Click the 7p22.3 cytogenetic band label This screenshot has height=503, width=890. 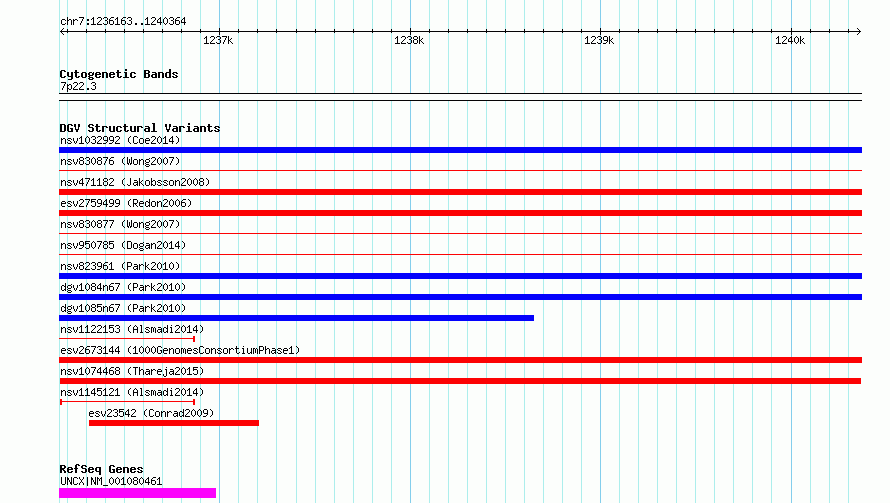pyautogui.click(x=78, y=86)
